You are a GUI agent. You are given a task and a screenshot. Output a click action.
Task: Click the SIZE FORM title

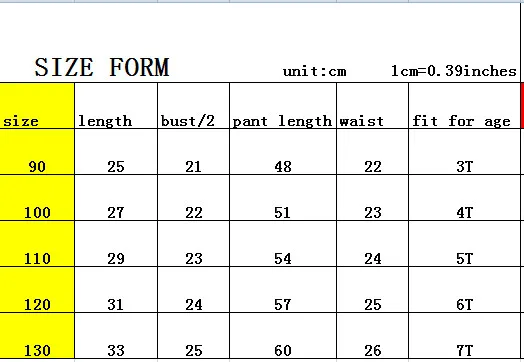[102, 68]
